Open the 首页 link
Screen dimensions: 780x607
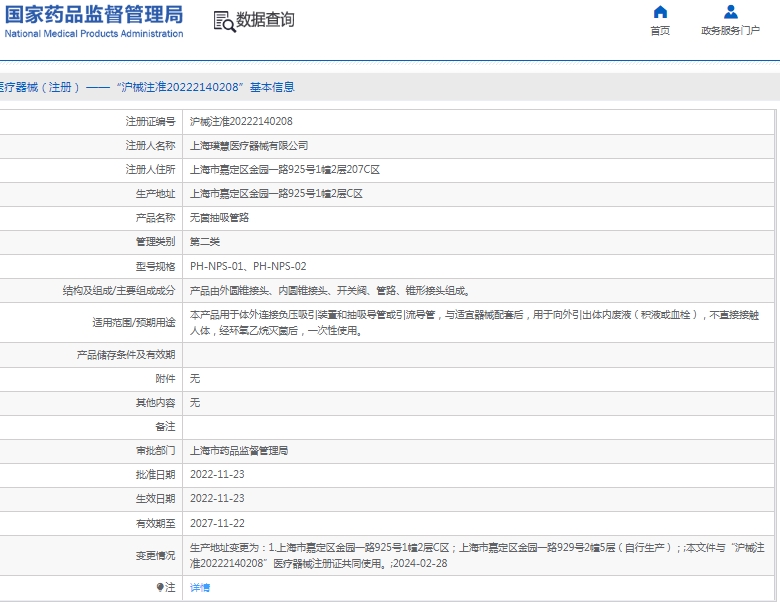click(660, 31)
